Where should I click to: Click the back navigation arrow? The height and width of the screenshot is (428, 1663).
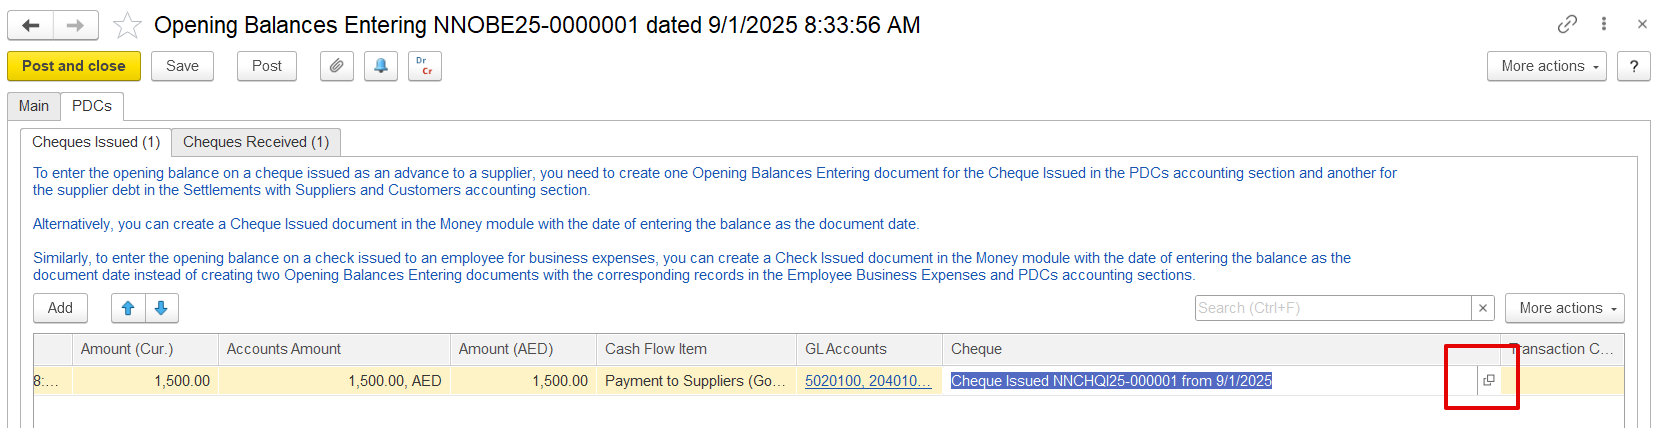pos(31,26)
